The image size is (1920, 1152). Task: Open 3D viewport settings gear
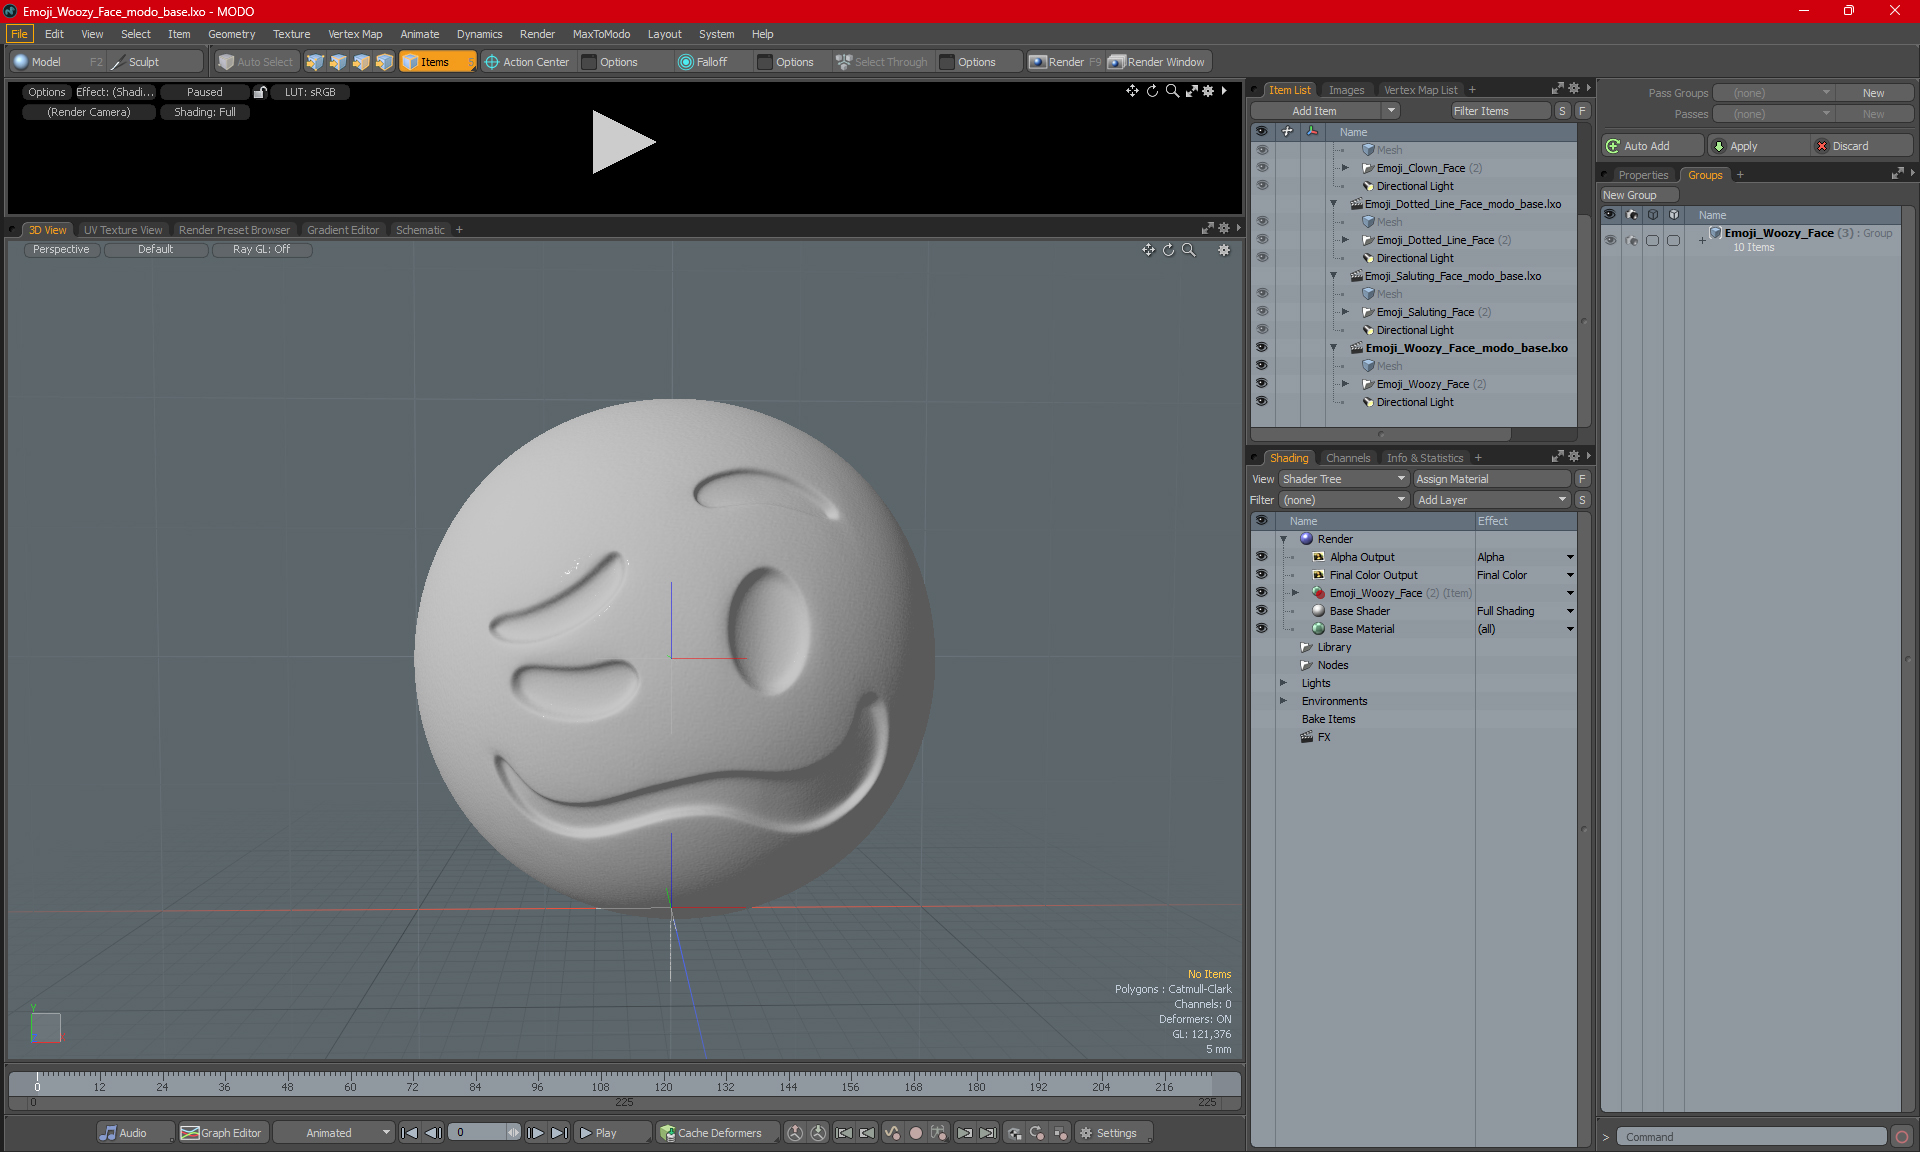click(1224, 250)
